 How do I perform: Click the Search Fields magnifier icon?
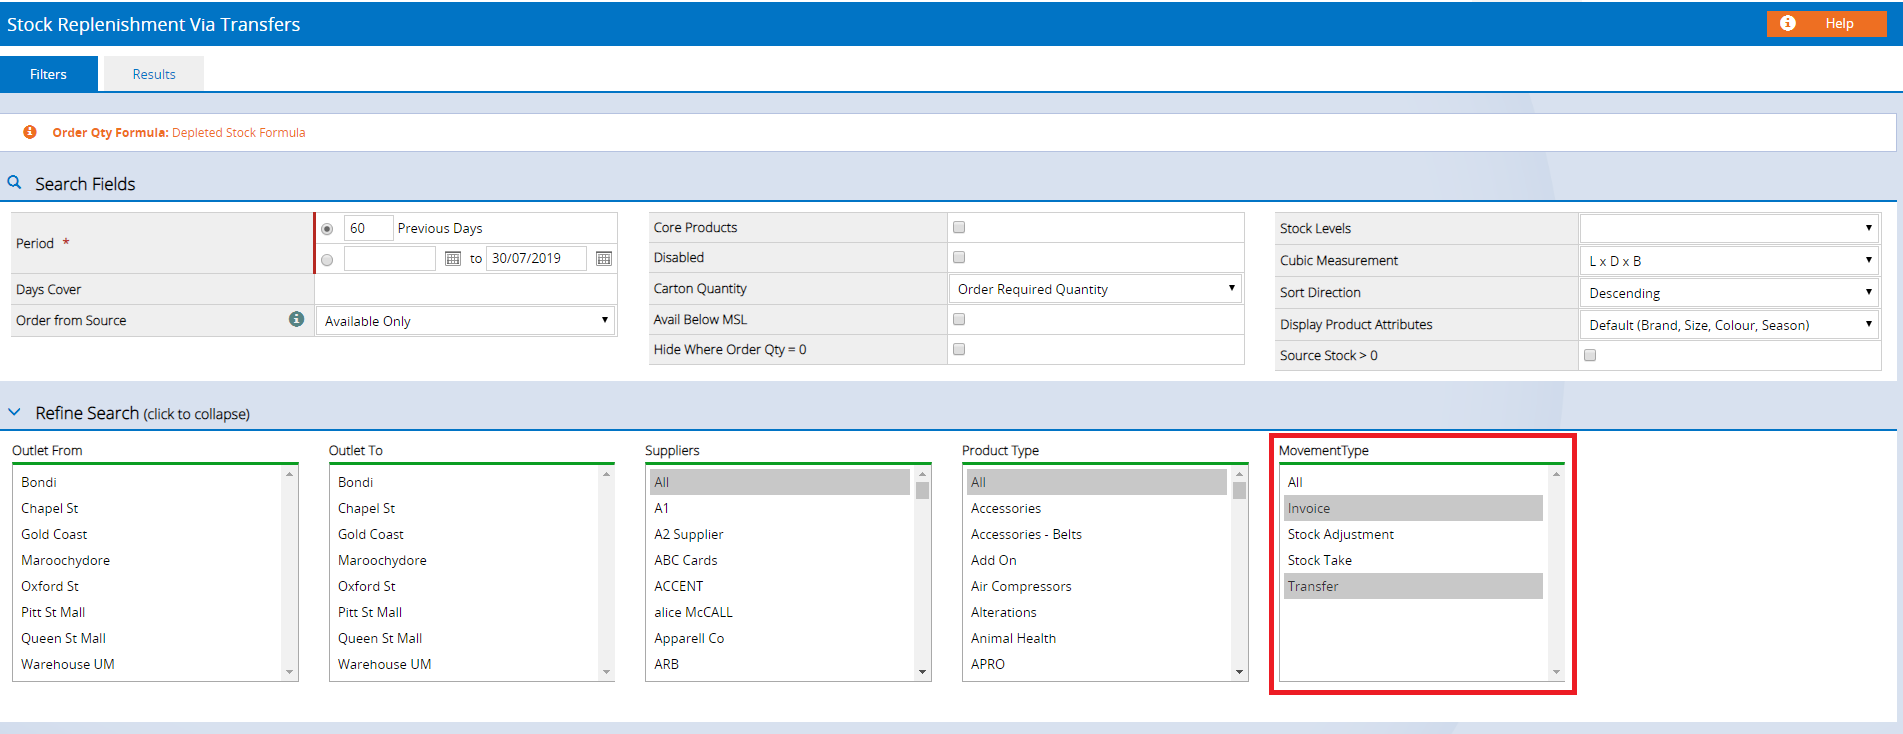click(14, 183)
